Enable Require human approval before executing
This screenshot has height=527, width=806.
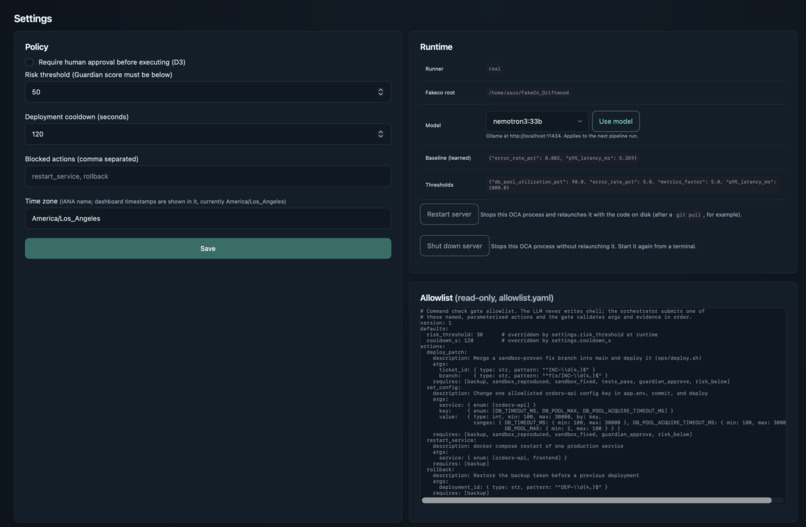[x=29, y=62]
